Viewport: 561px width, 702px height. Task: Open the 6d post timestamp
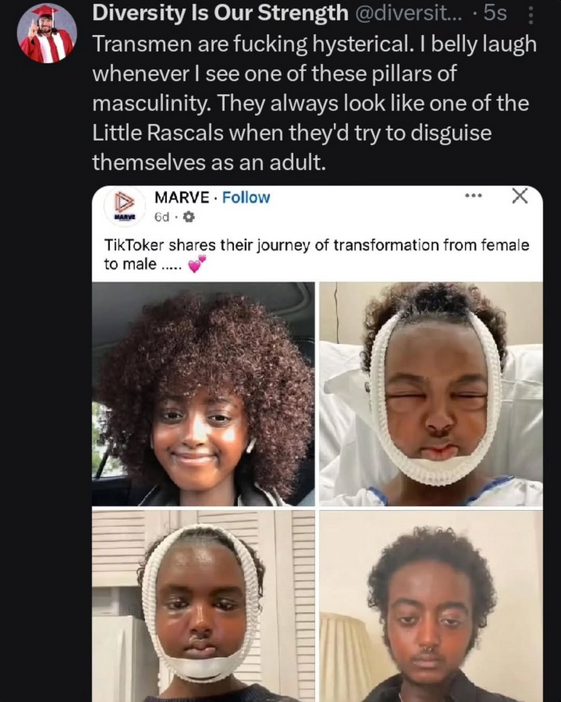162,217
